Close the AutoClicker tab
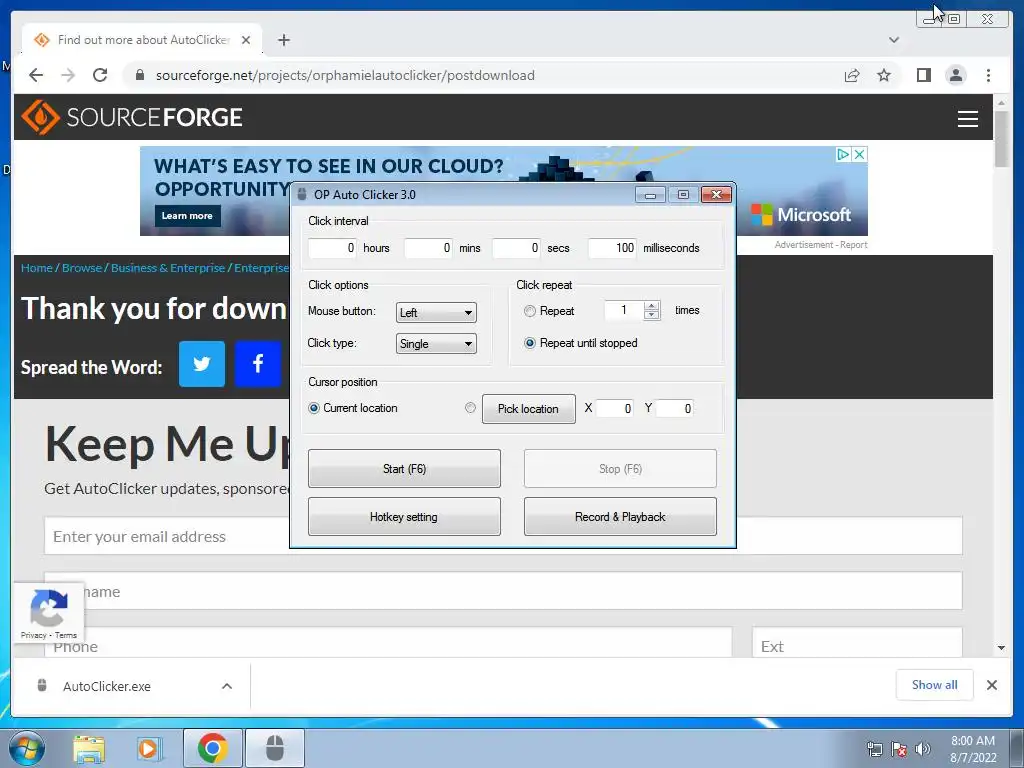The height and width of the screenshot is (768, 1024). click(246, 40)
